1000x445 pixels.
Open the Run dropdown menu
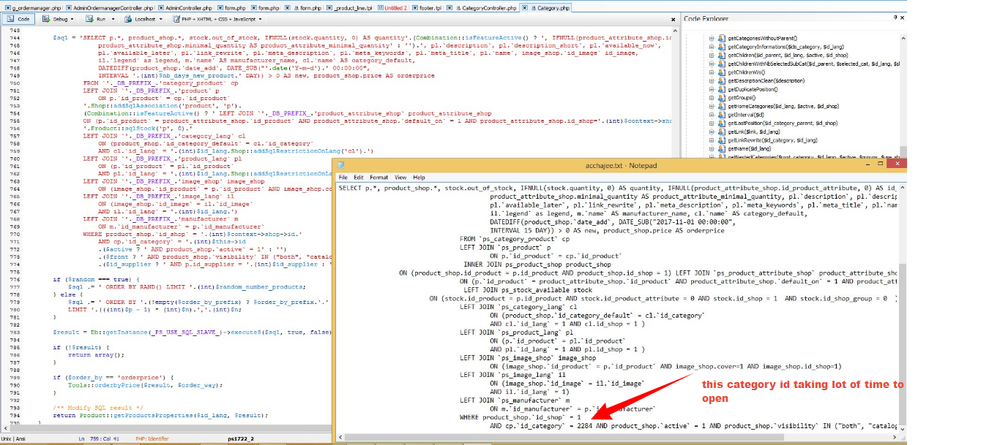pos(101,19)
